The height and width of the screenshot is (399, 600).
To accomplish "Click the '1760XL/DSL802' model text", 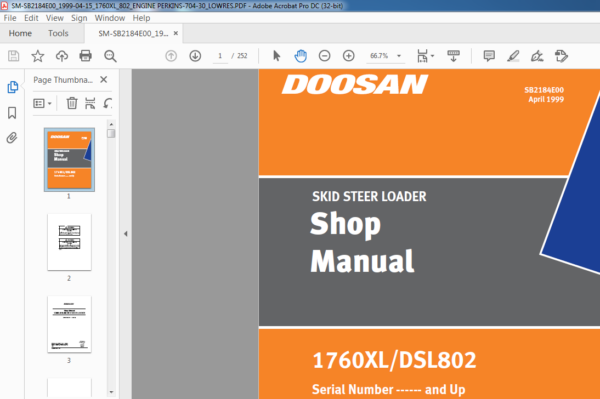I will pyautogui.click(x=394, y=360).
